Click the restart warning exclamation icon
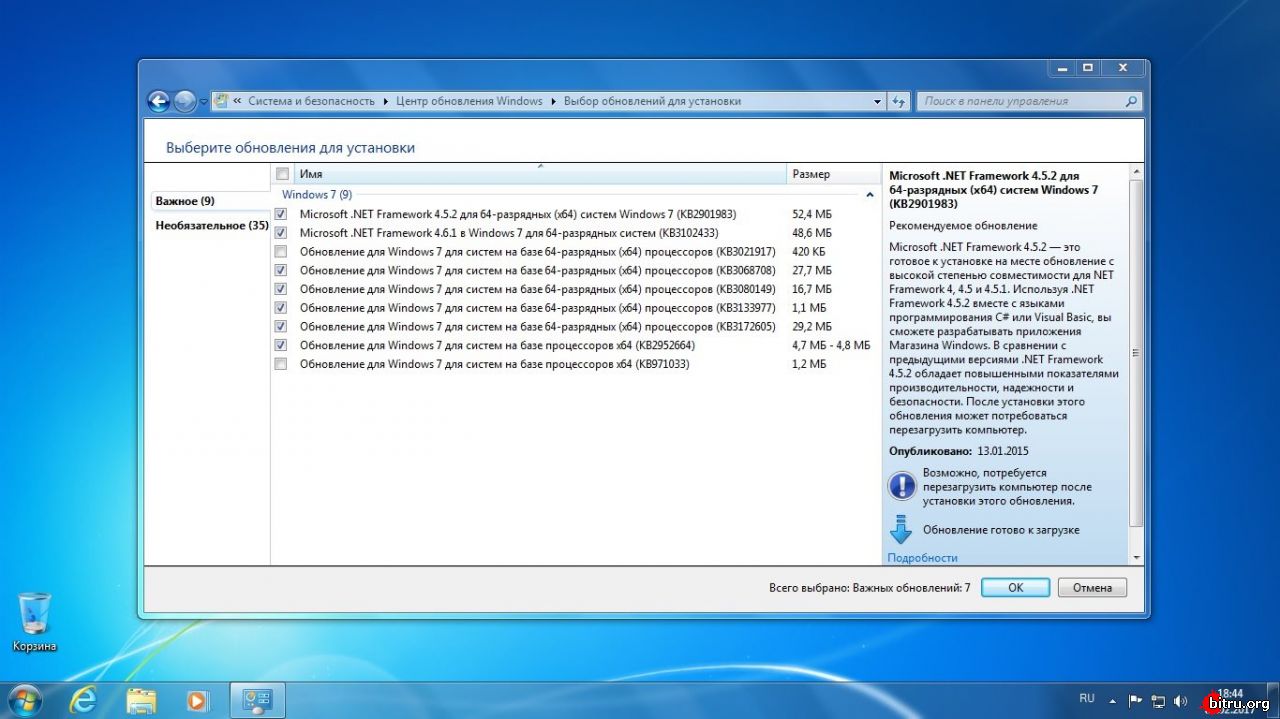 tap(901, 486)
